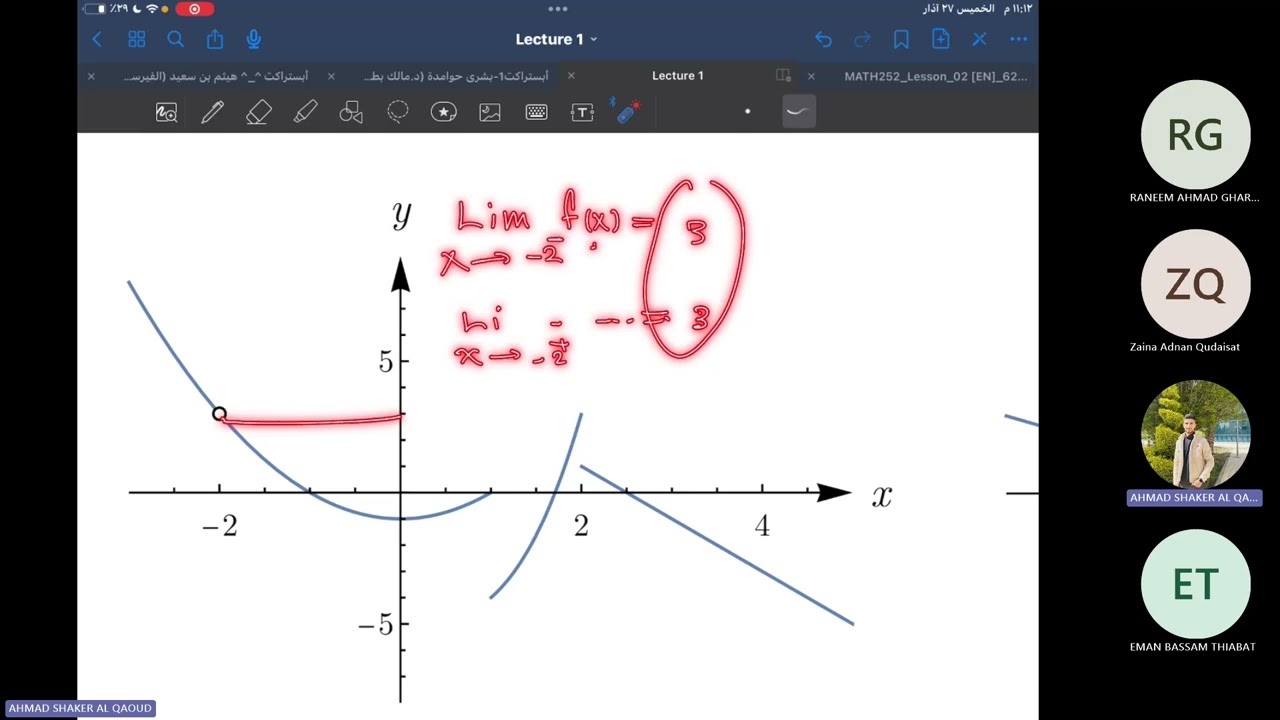Screen dimensions: 1280x720
Task: Open the page thumbnails grid view
Action: coord(137,39)
